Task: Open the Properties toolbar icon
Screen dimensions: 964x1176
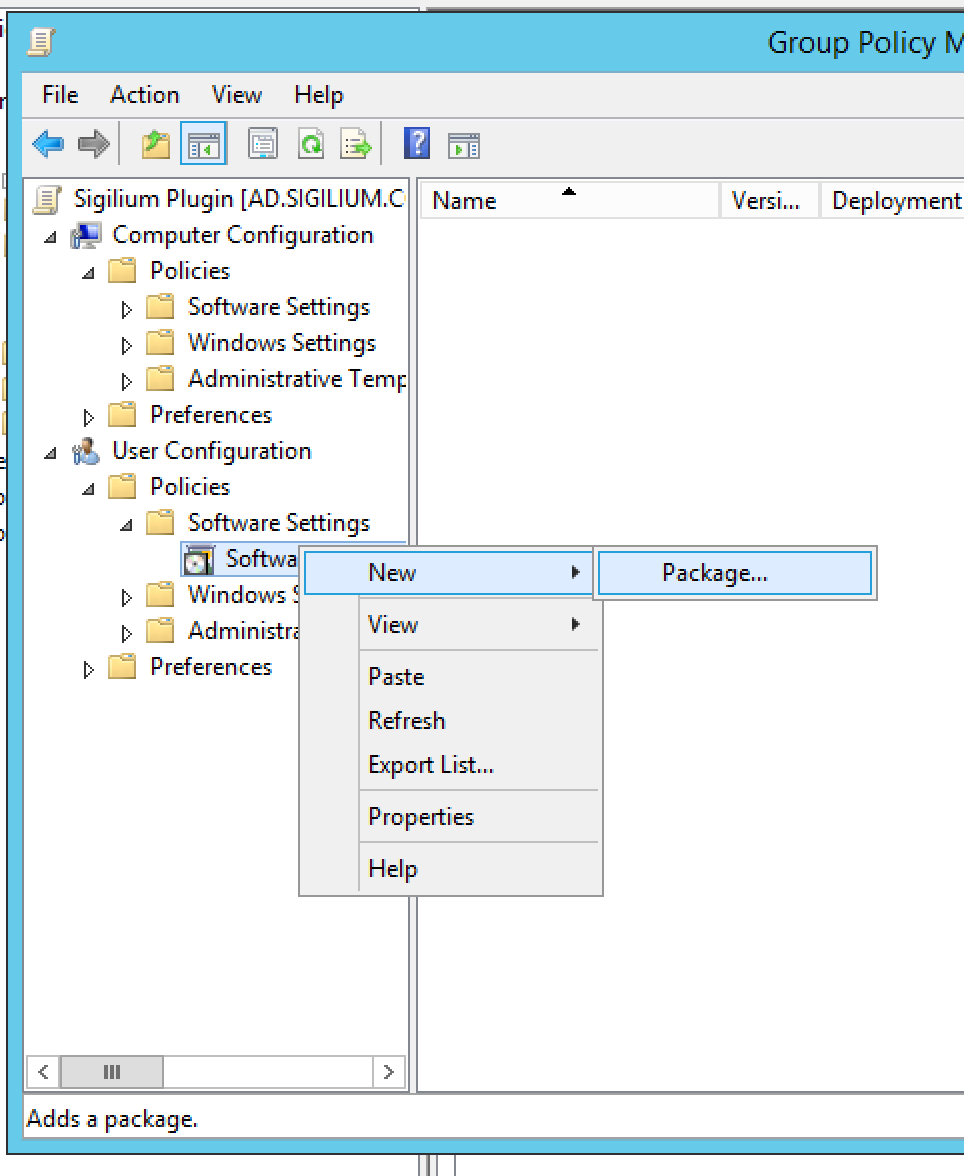Action: (x=263, y=143)
